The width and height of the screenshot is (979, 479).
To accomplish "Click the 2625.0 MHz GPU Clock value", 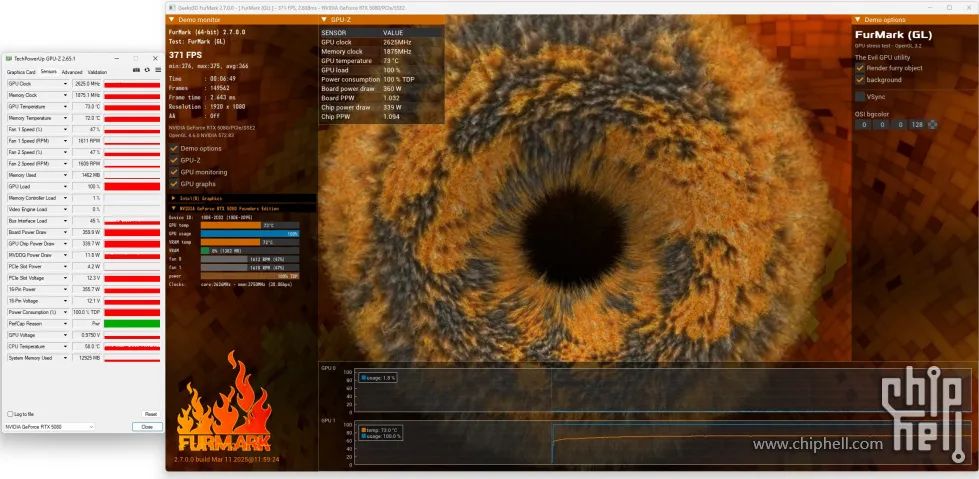I will pos(87,84).
